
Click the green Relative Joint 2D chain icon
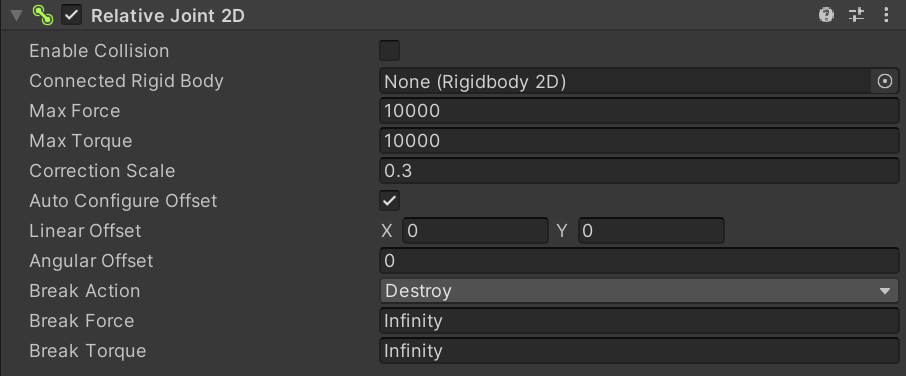(43, 15)
